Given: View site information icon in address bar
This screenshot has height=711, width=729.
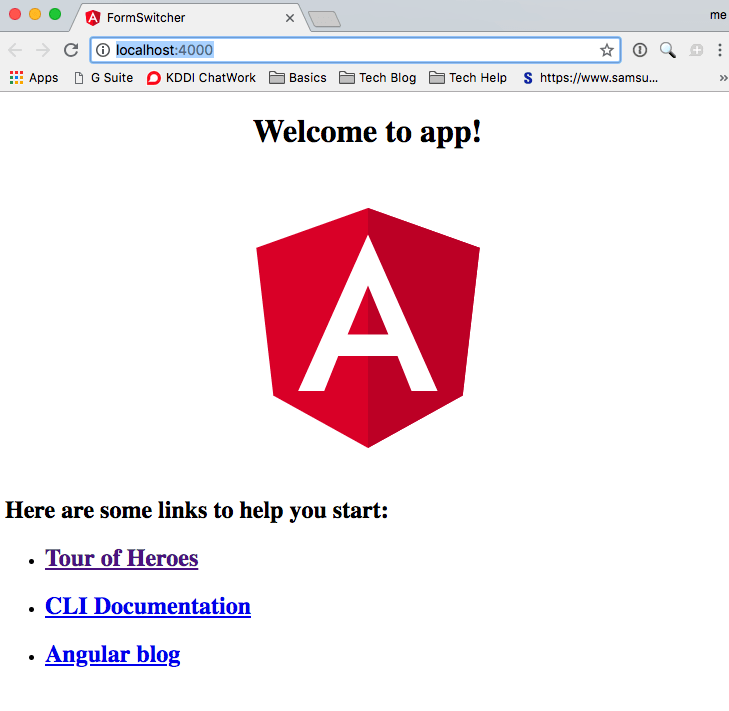Looking at the screenshot, I should (x=103, y=50).
